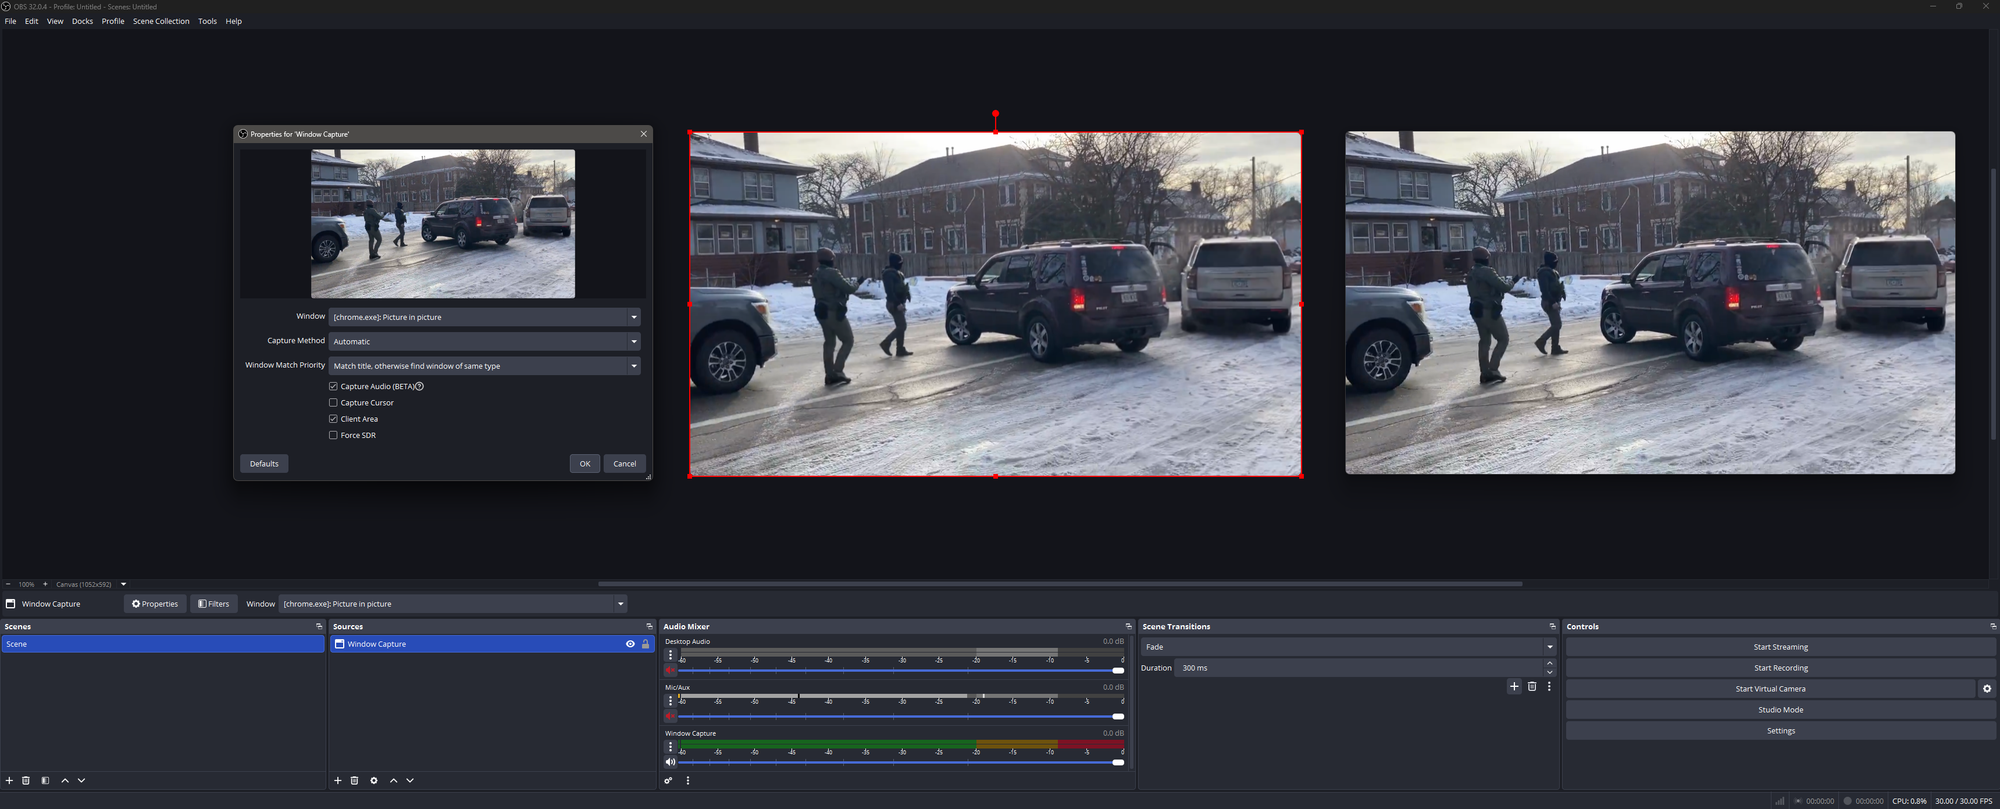Image resolution: width=2000 pixels, height=809 pixels.
Task: Lock the Window Capture source
Action: 646,644
